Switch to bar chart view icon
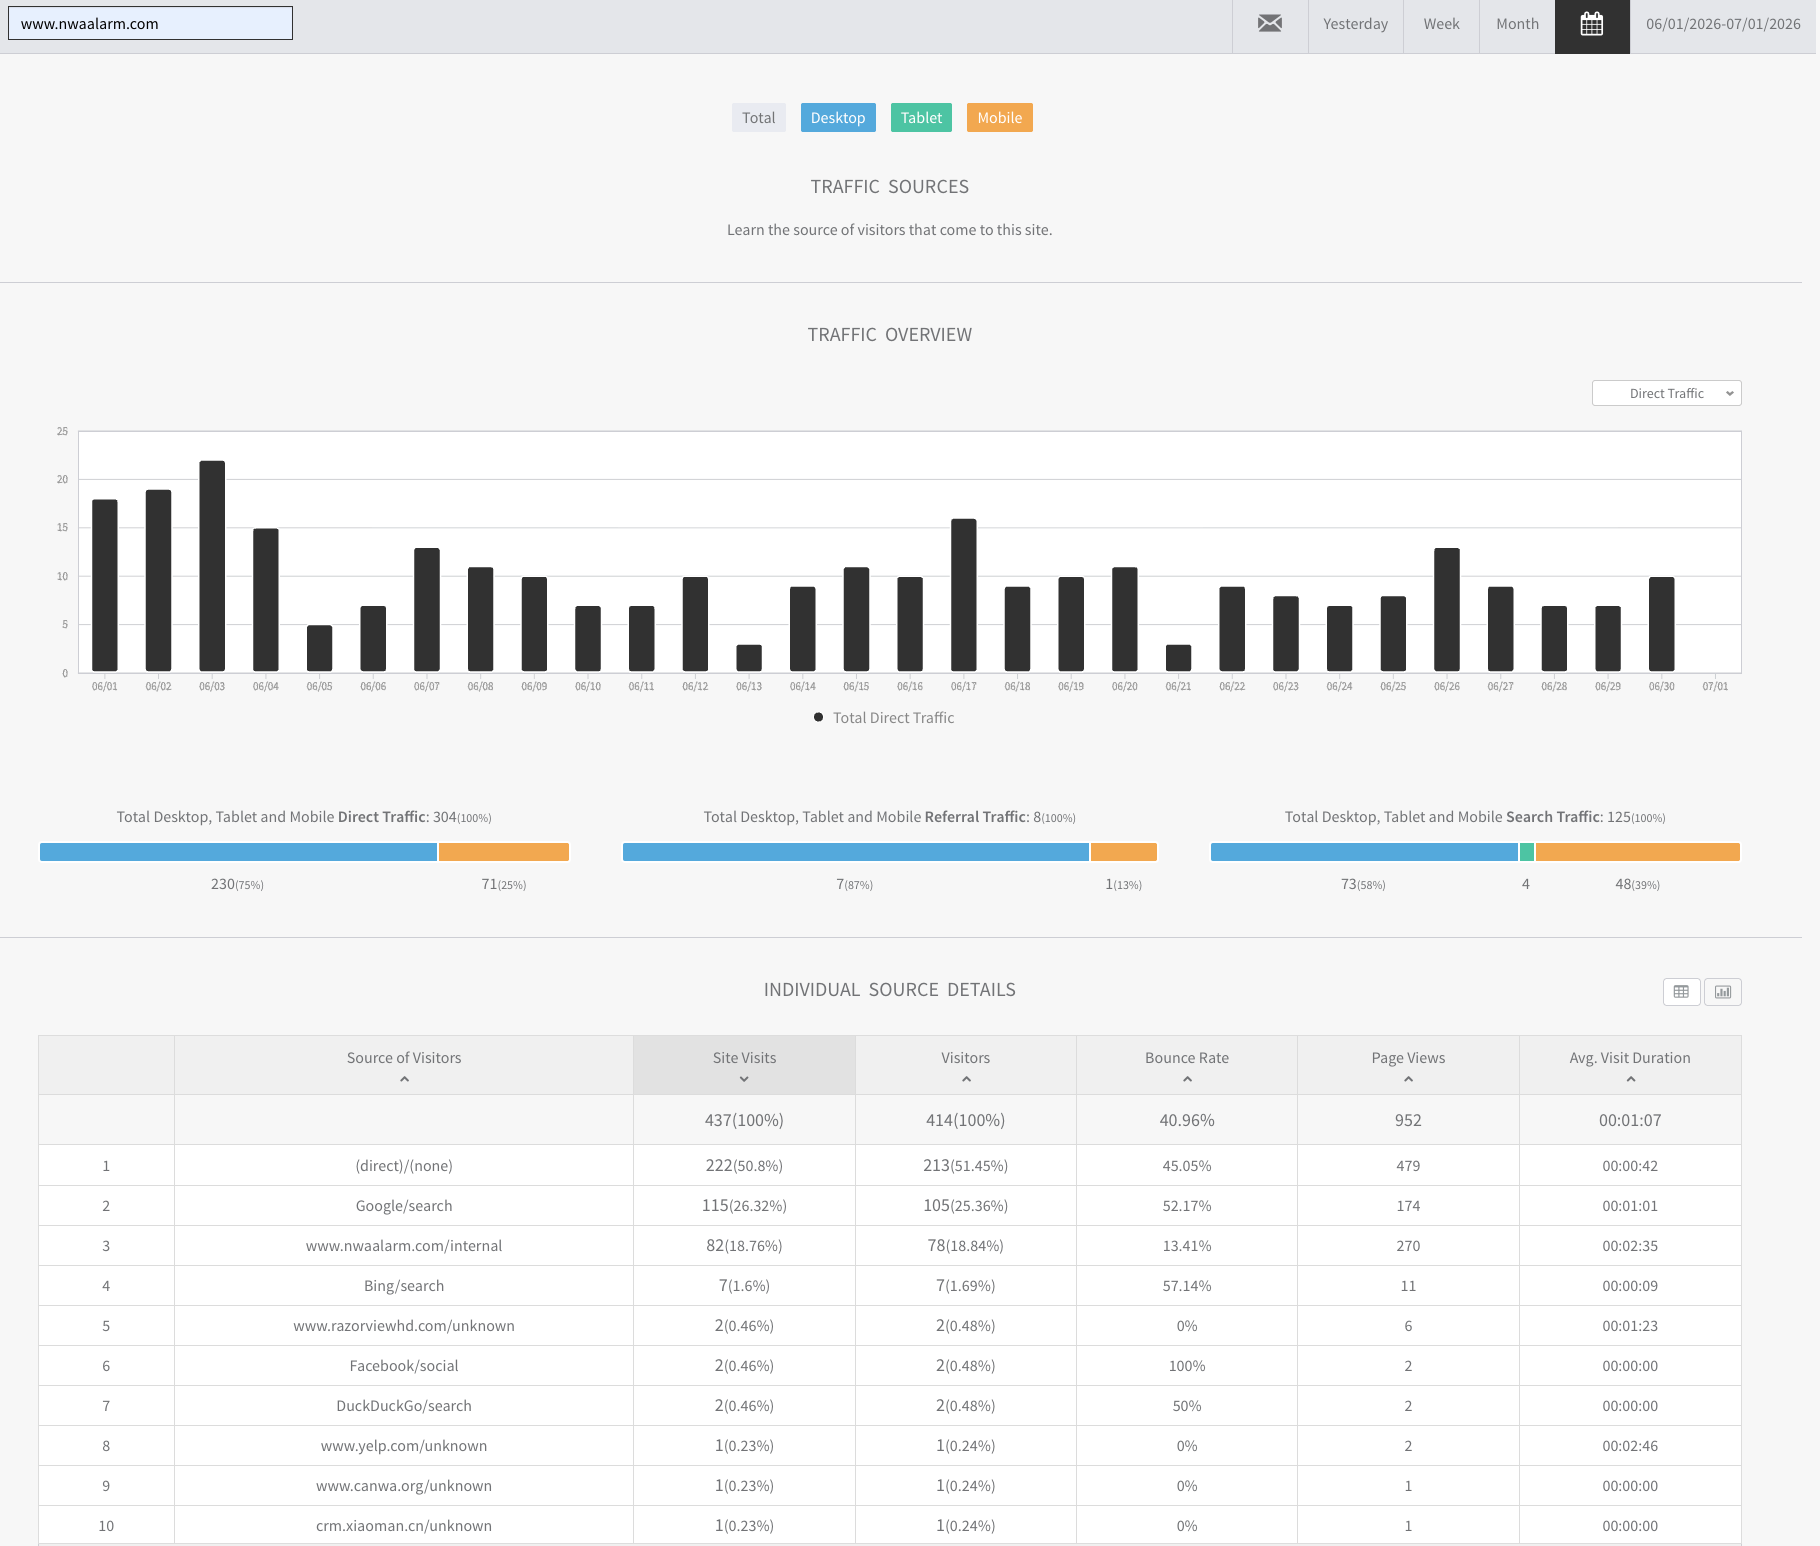Screen dimensions: 1820x1546 click(x=1723, y=992)
